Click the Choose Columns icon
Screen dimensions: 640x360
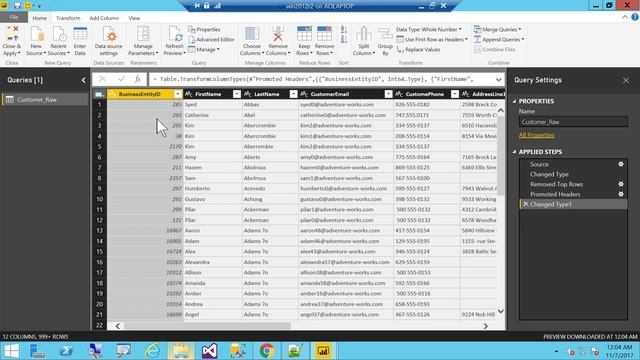[x=252, y=34]
